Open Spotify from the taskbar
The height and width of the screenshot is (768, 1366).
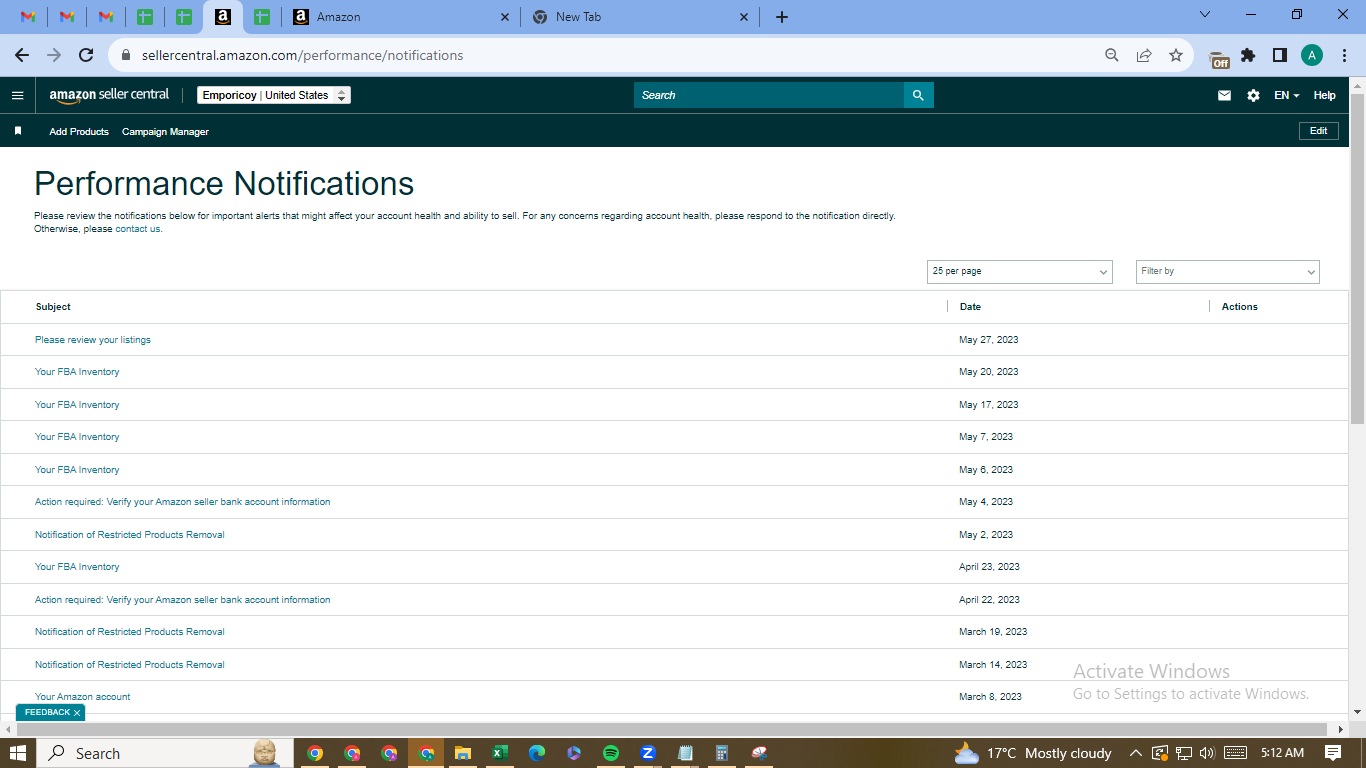point(611,753)
